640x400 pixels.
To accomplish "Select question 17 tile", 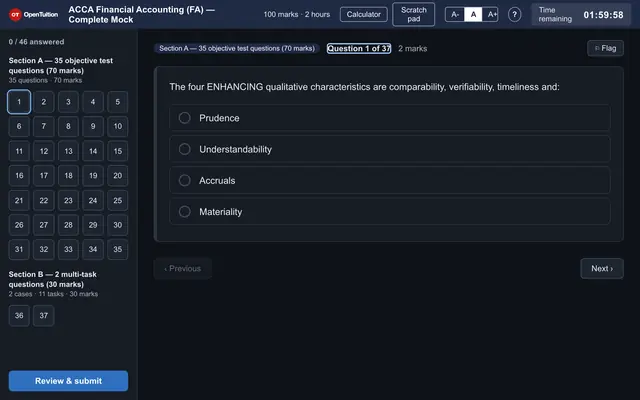I will click(x=44, y=176).
